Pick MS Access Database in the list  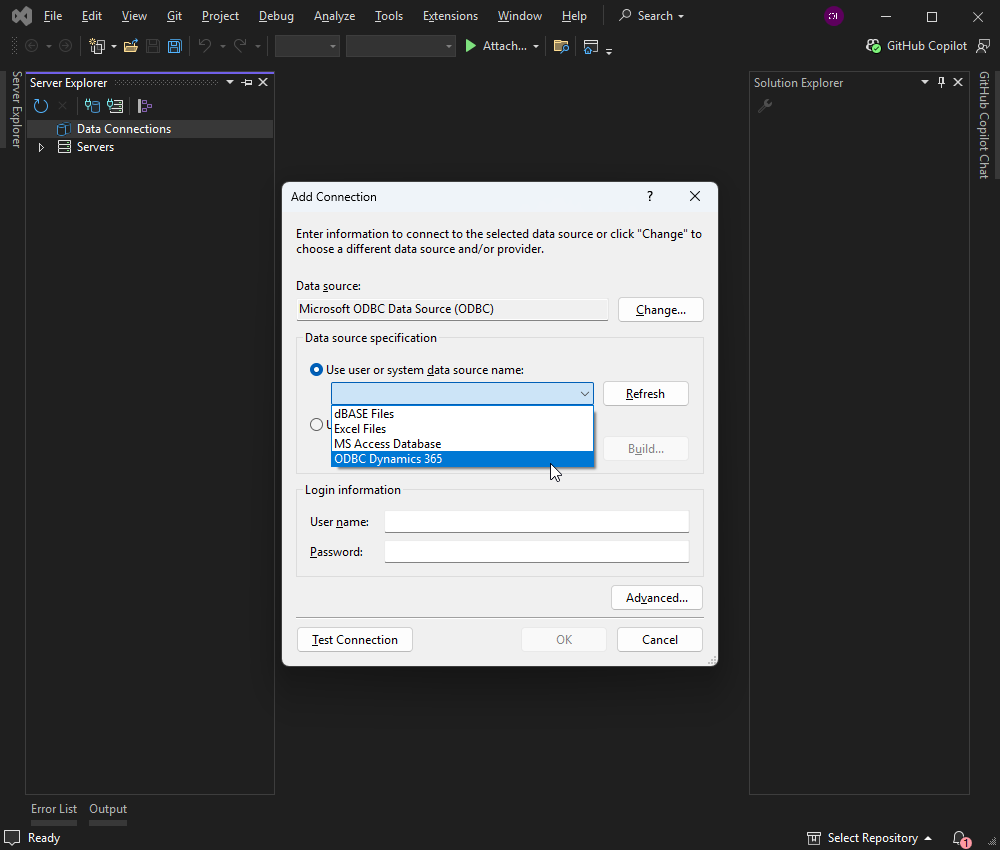(x=387, y=444)
